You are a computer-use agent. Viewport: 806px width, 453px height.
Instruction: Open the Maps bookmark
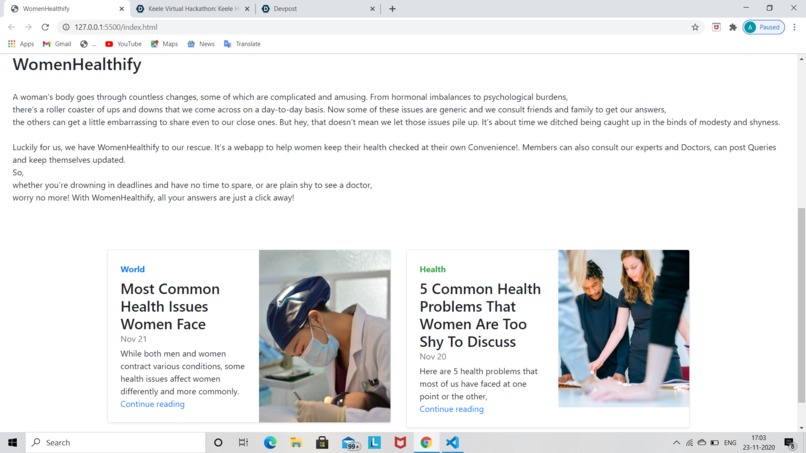click(x=164, y=44)
